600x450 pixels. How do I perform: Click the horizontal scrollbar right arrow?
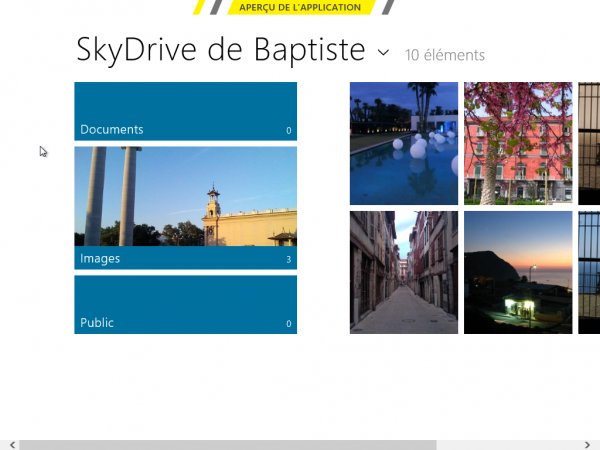click(589, 444)
